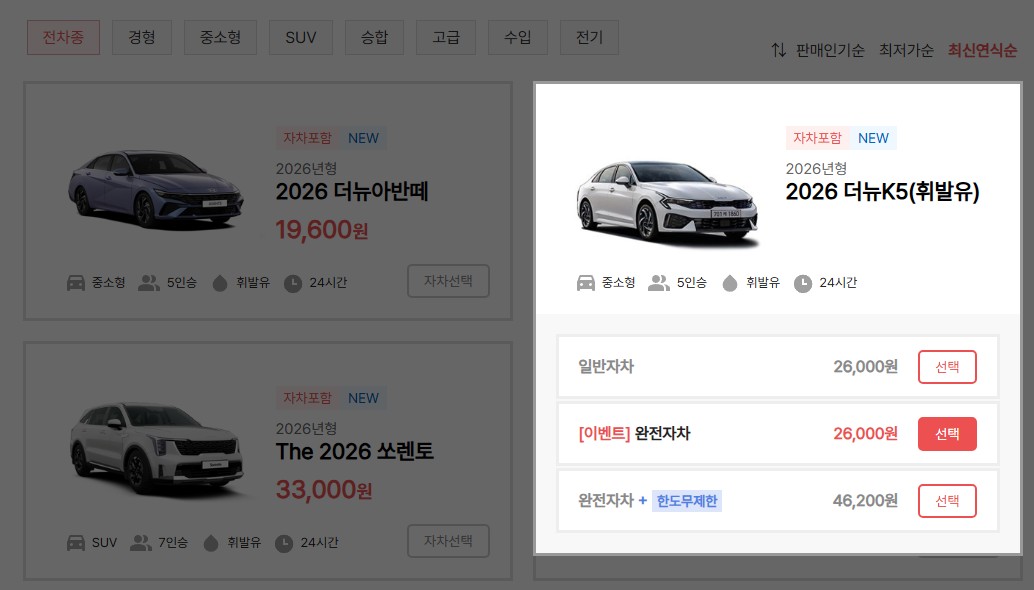Click the car-type icon on 쏘렌토 card
The height and width of the screenshot is (590, 1034).
pyautogui.click(x=76, y=543)
